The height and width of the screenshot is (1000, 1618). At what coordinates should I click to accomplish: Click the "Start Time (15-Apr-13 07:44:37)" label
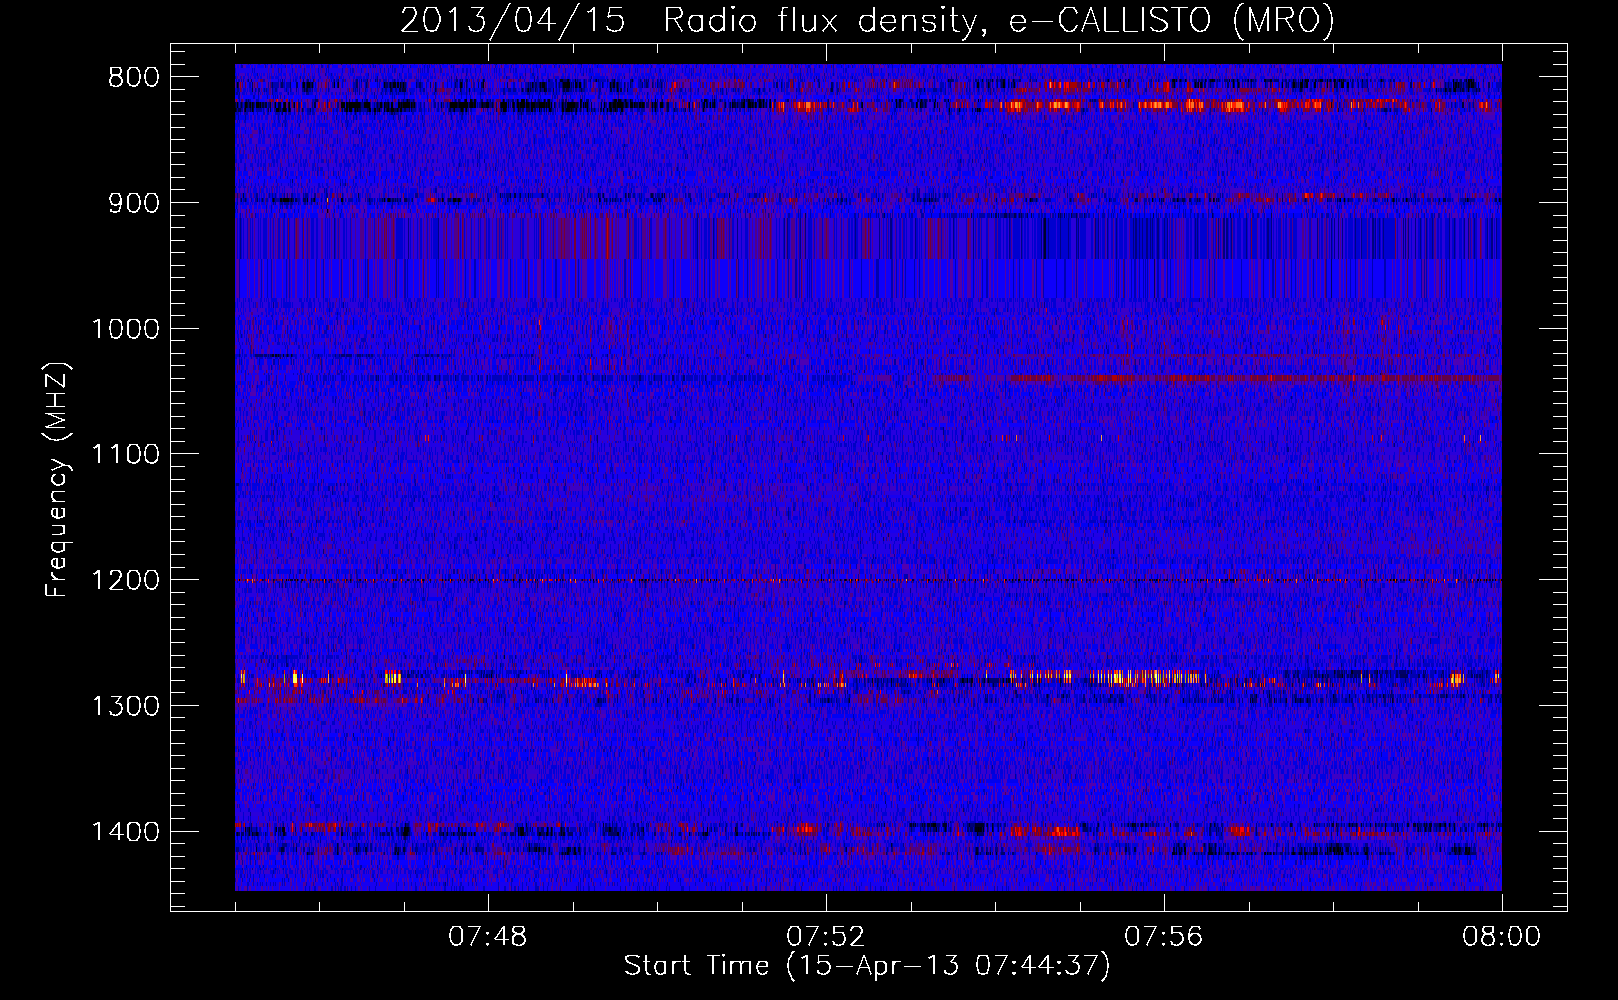tap(867, 966)
